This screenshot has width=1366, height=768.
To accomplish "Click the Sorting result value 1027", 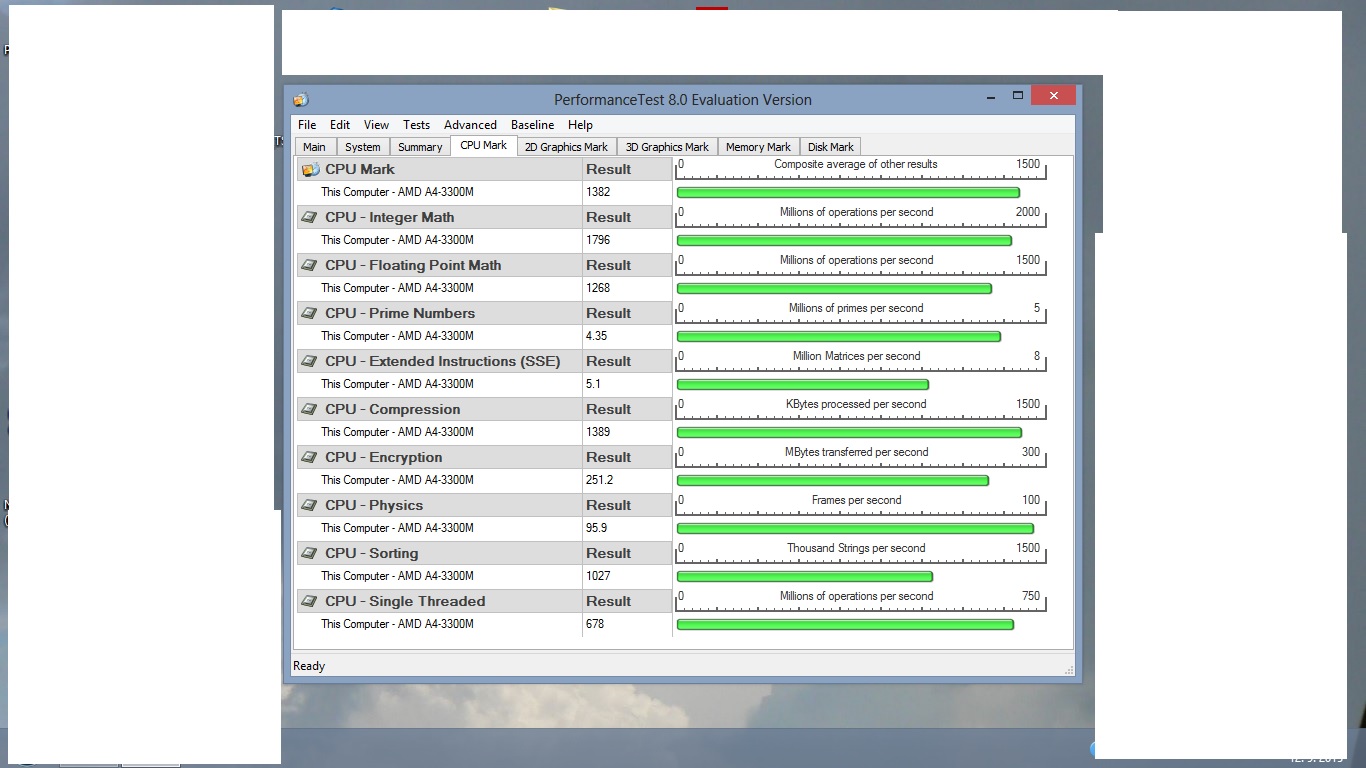I will 598,576.
